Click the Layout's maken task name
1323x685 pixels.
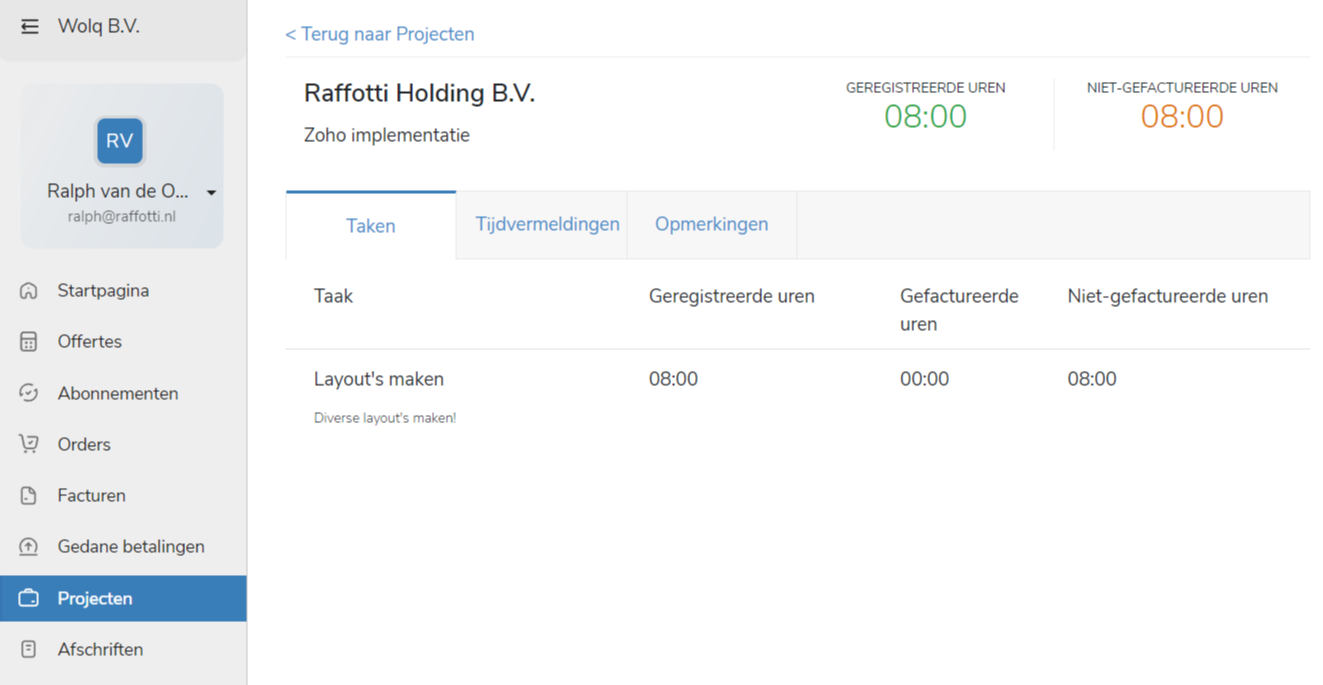[379, 379]
